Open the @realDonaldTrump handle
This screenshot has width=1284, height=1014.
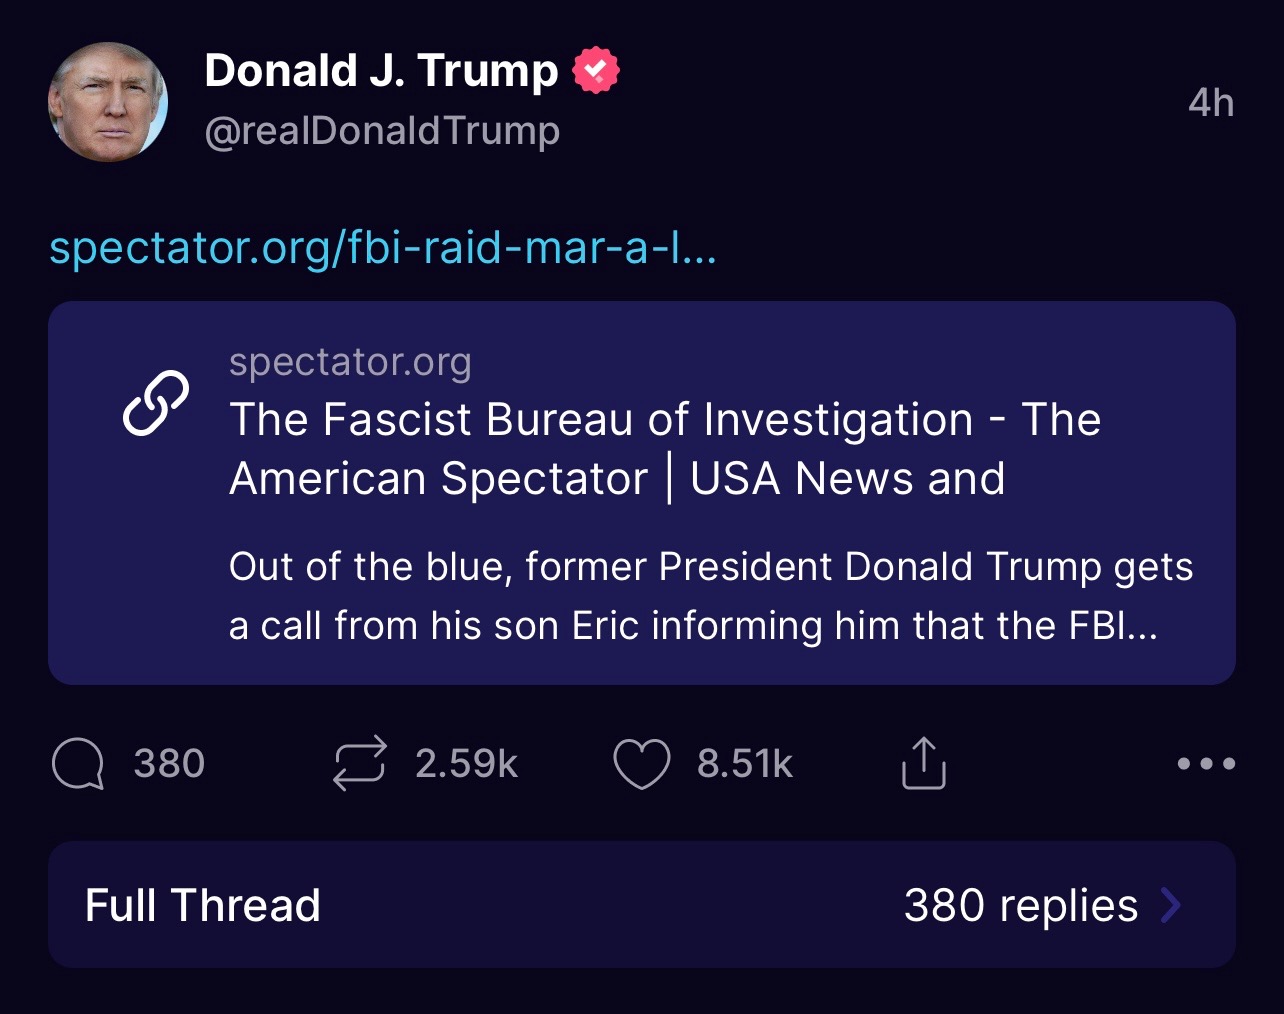[382, 131]
